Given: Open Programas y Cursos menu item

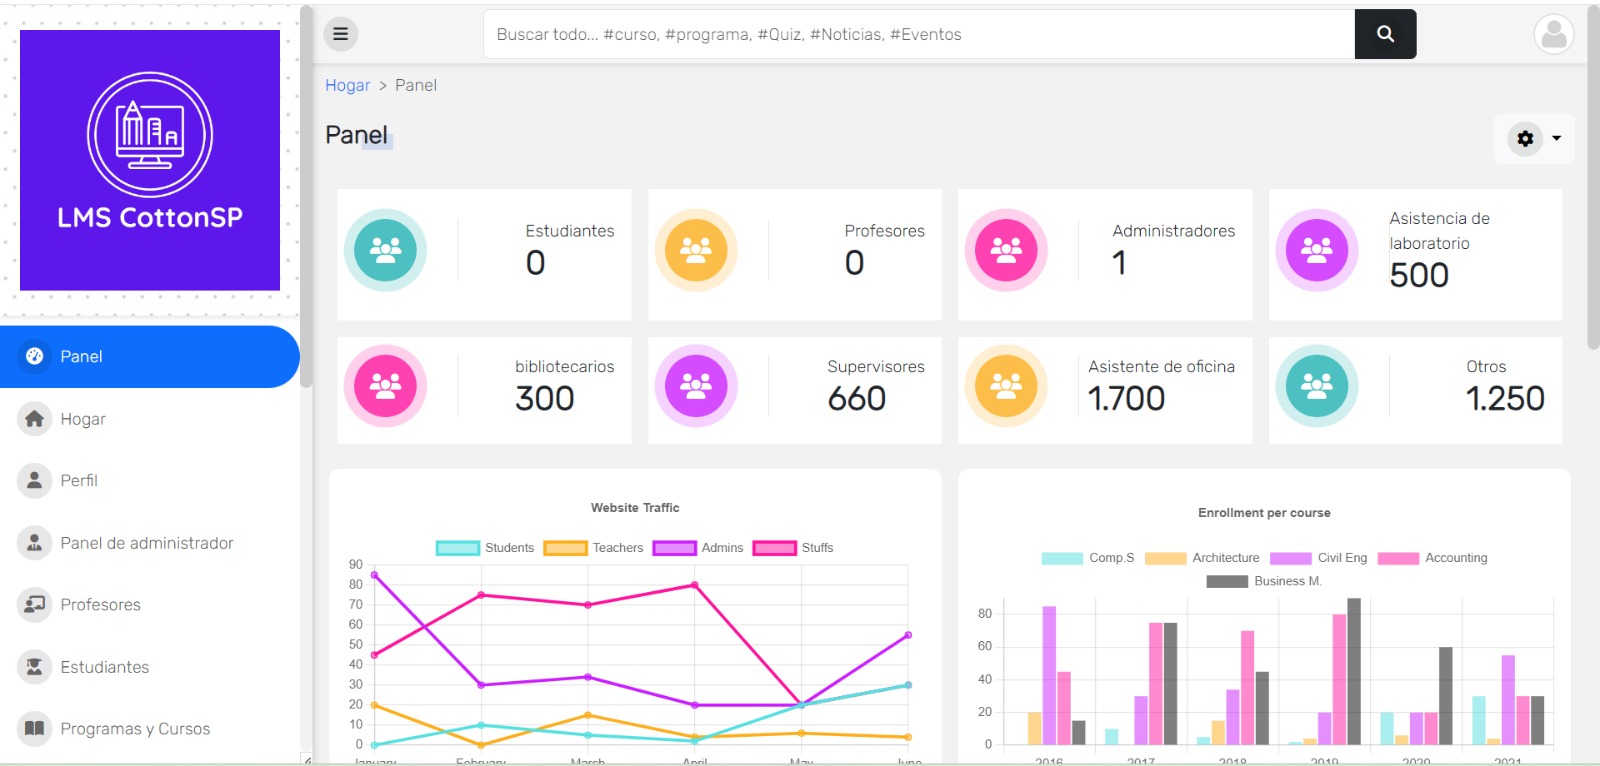Looking at the screenshot, I should pyautogui.click(x=150, y=728).
